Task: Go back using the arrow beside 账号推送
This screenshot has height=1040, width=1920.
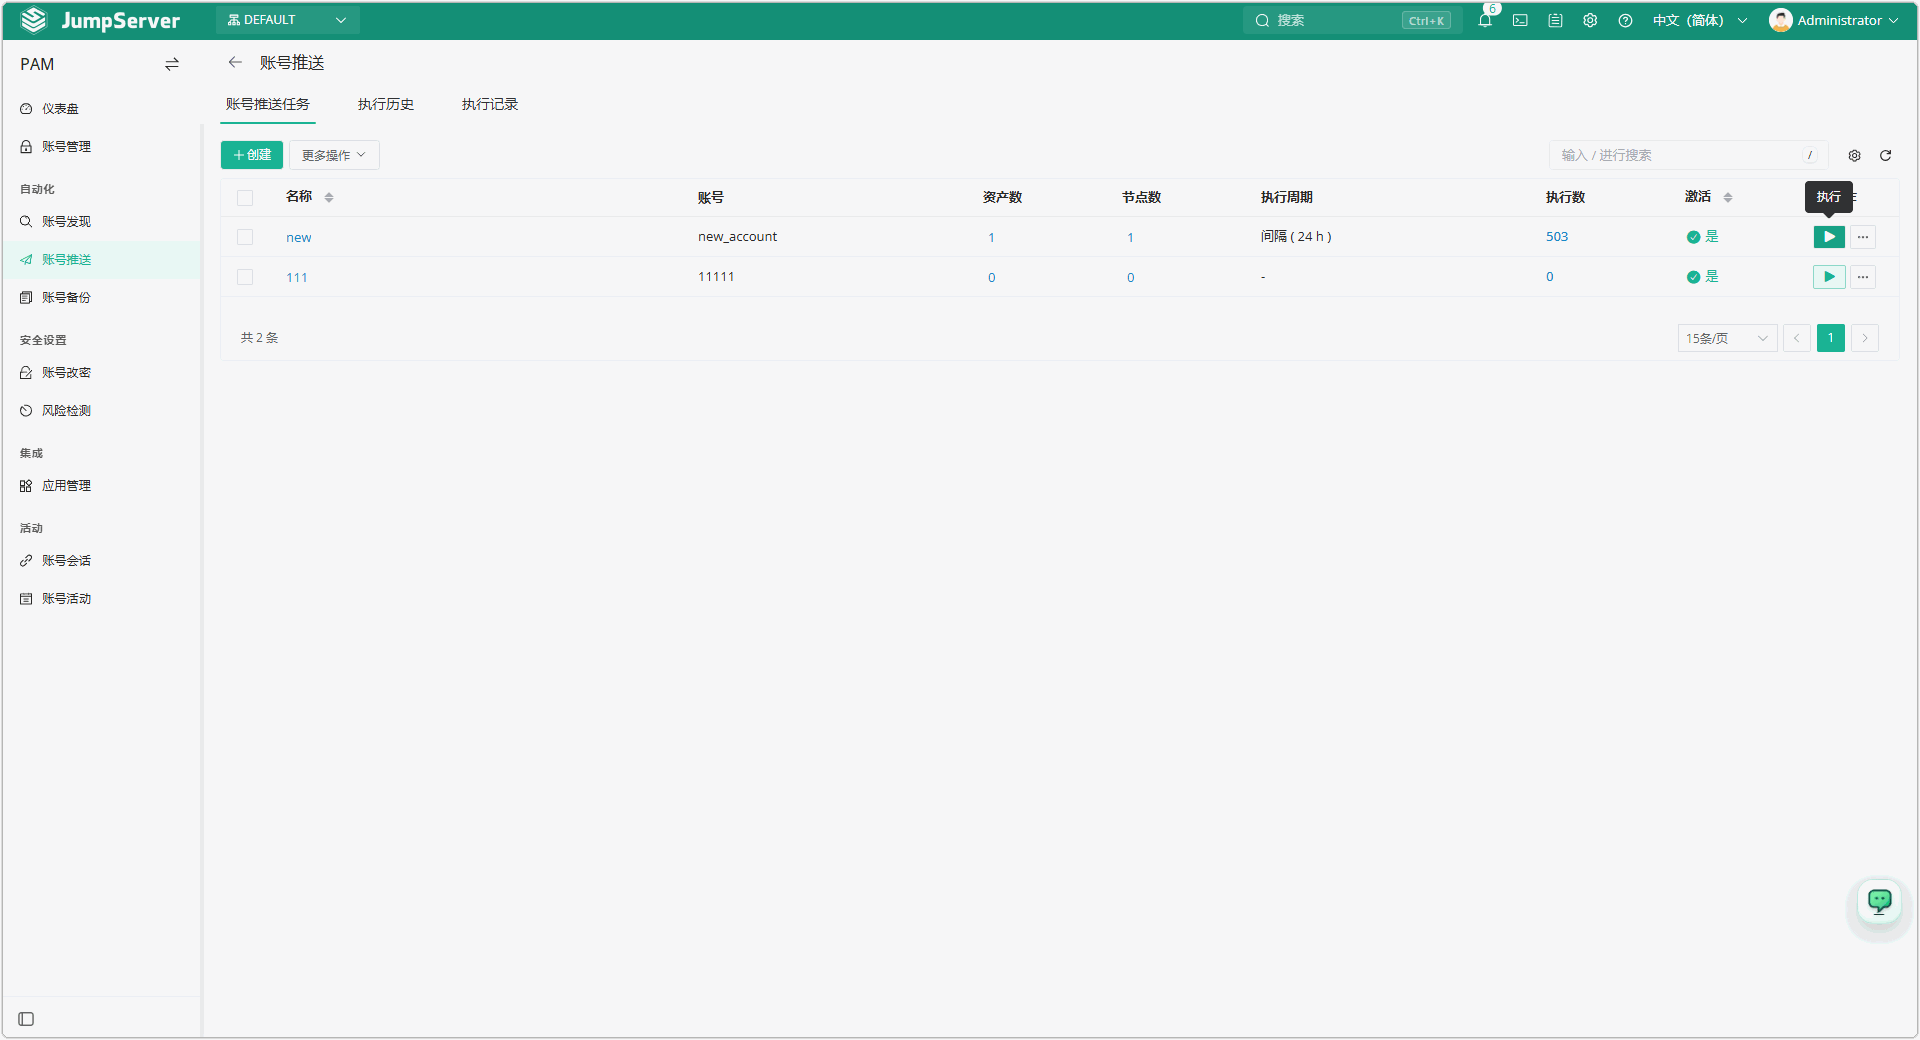Action: [235, 62]
